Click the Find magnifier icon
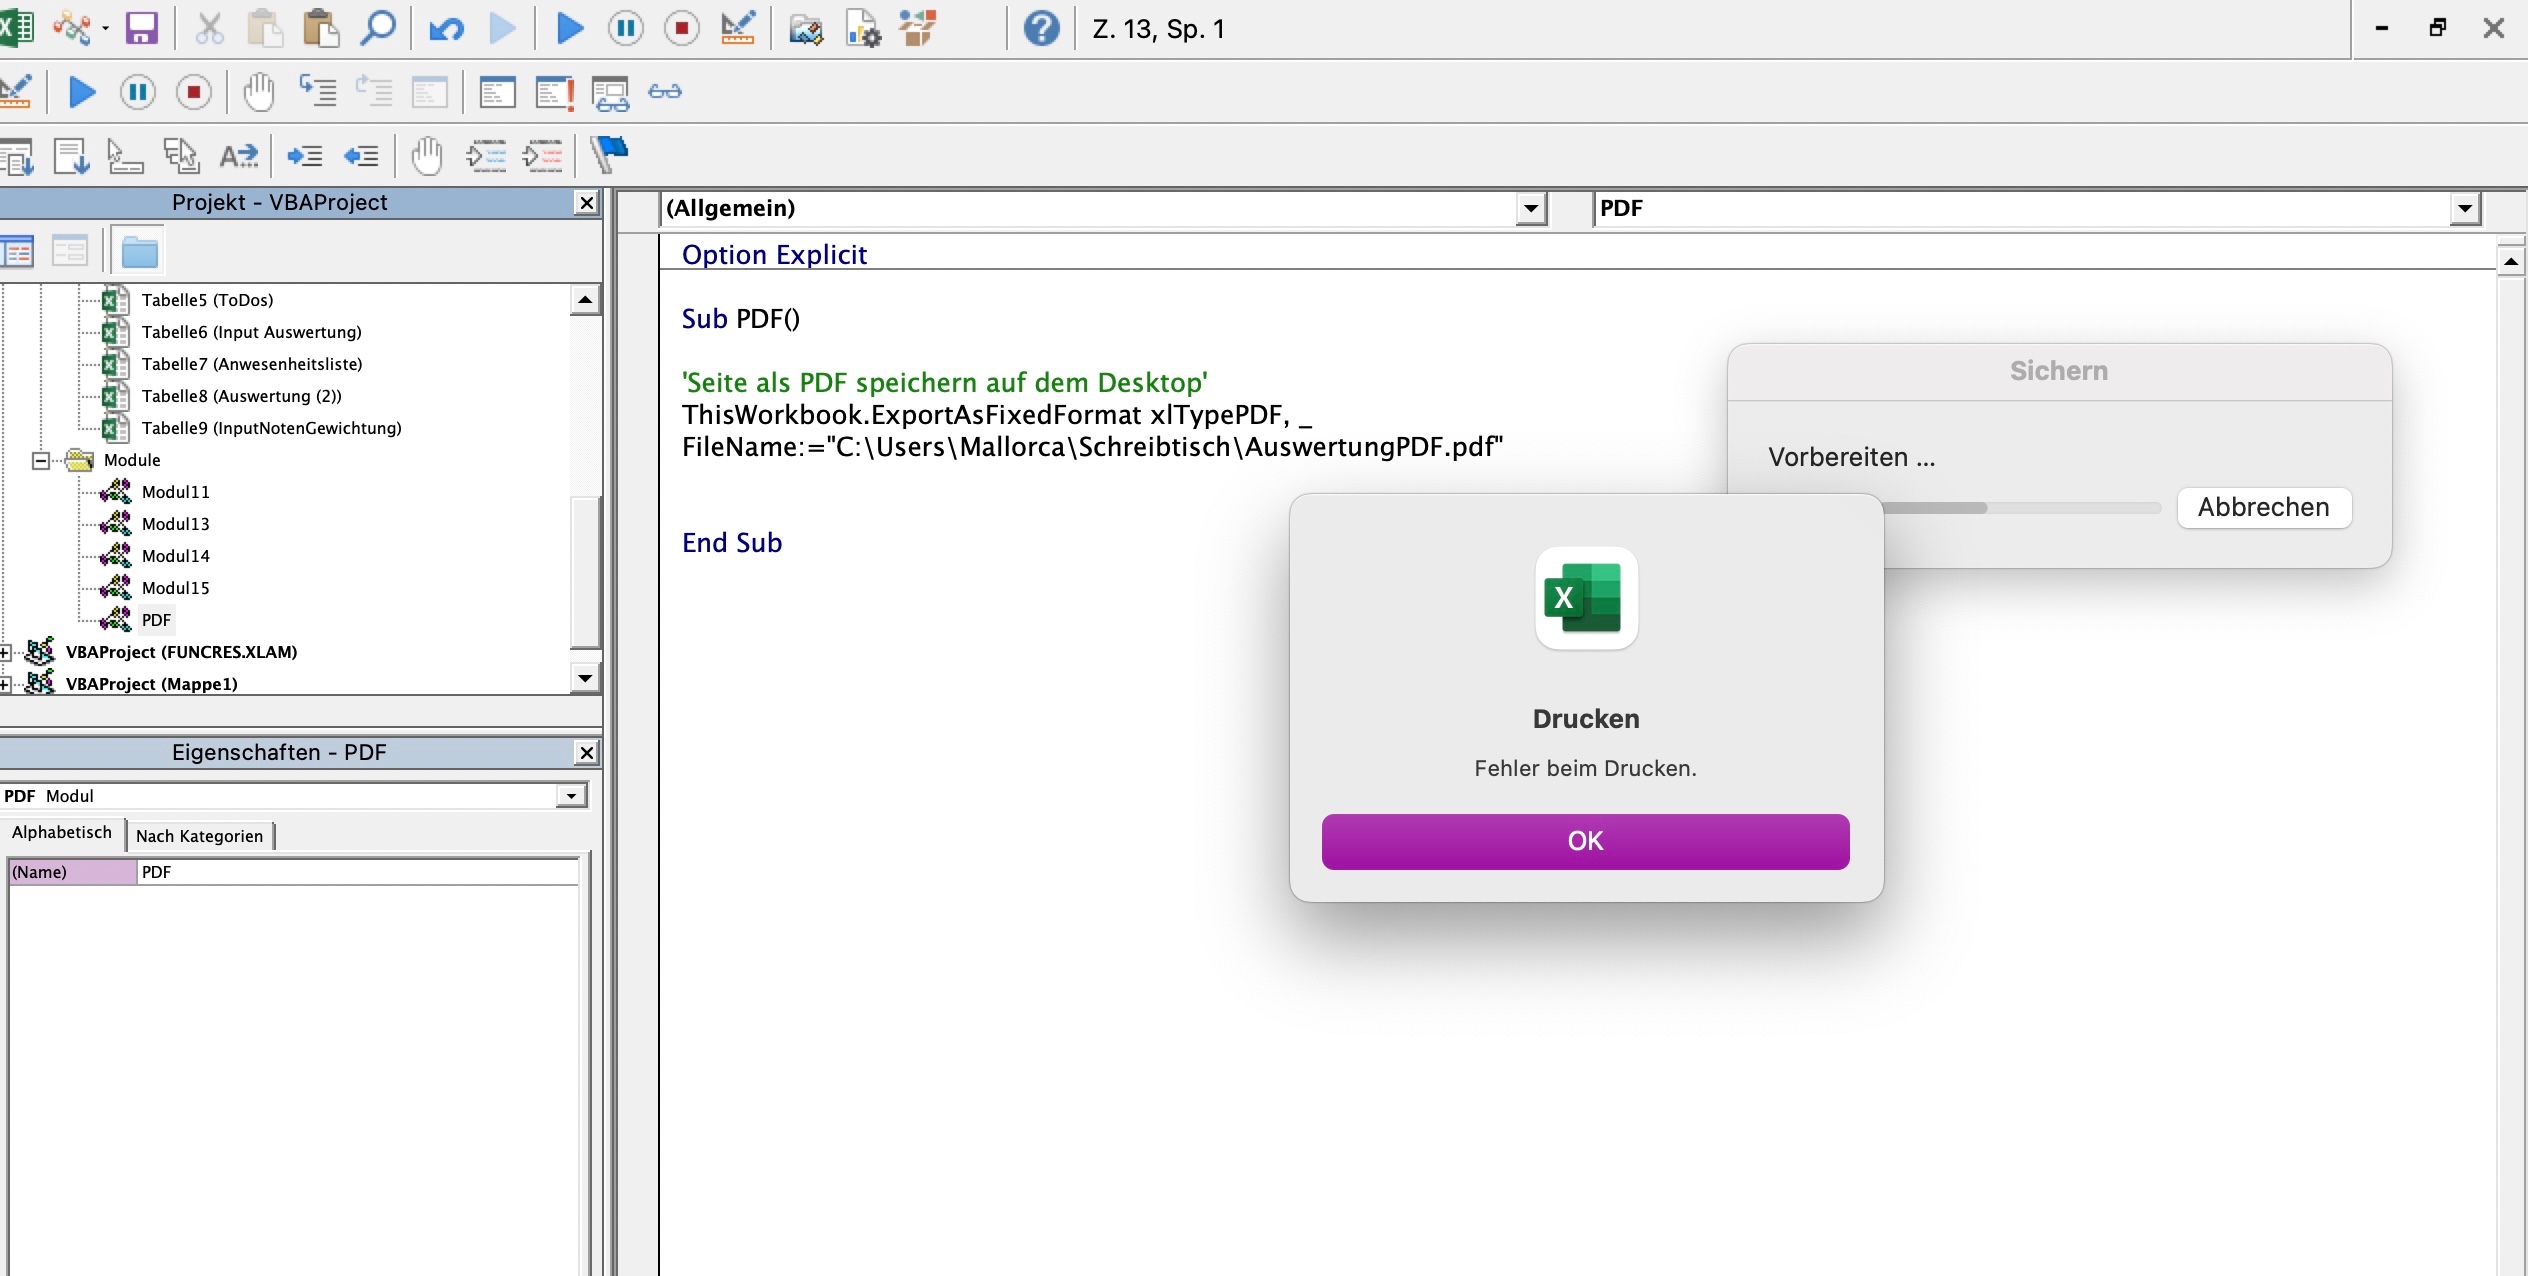This screenshot has height=1276, width=2528. click(x=377, y=28)
